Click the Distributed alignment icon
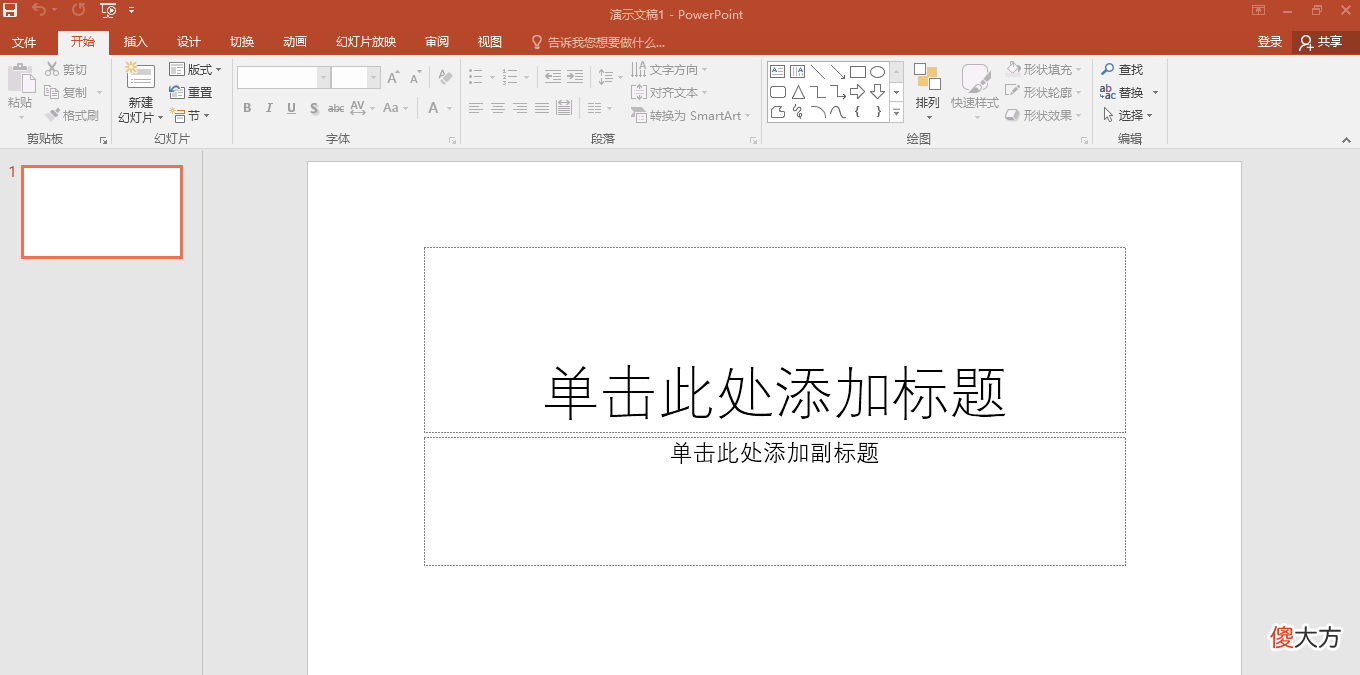Viewport: 1360px width, 675px height. pos(564,108)
